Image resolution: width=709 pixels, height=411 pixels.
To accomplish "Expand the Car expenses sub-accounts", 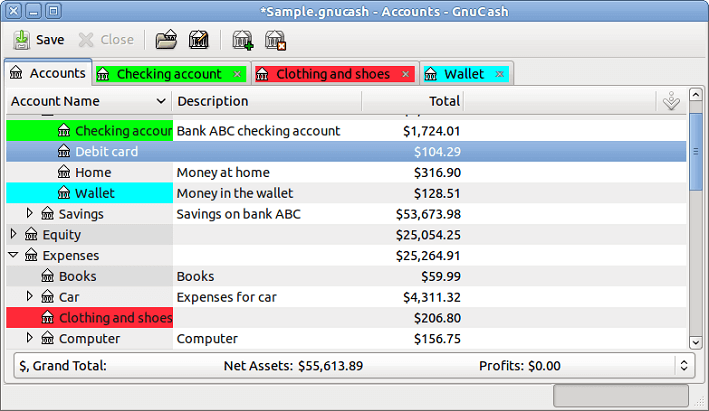I will point(30,296).
